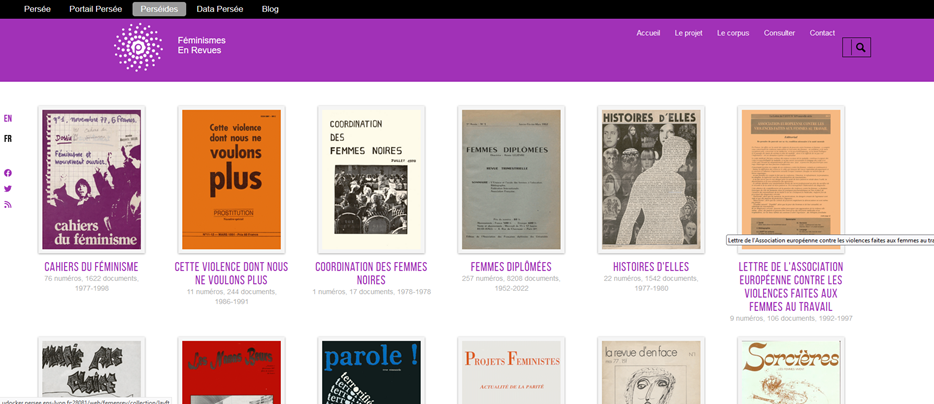The height and width of the screenshot is (404, 934).
Task: Click the Féminismes En Revues circular logo
Action: point(138,47)
